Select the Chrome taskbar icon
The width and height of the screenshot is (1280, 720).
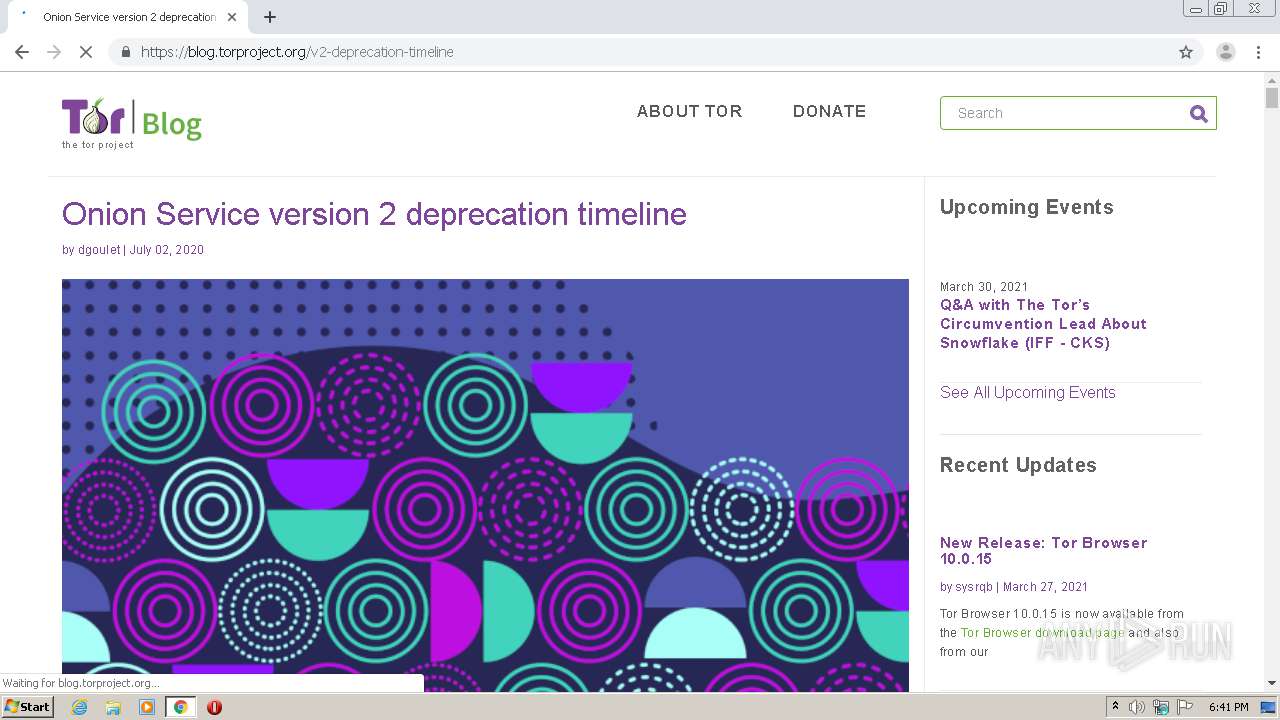point(181,707)
